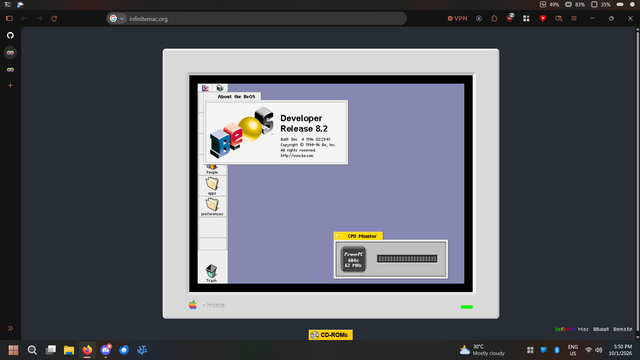Screen dimensions: 640x360
Task: Open the People item in the dock
Action: click(212, 169)
